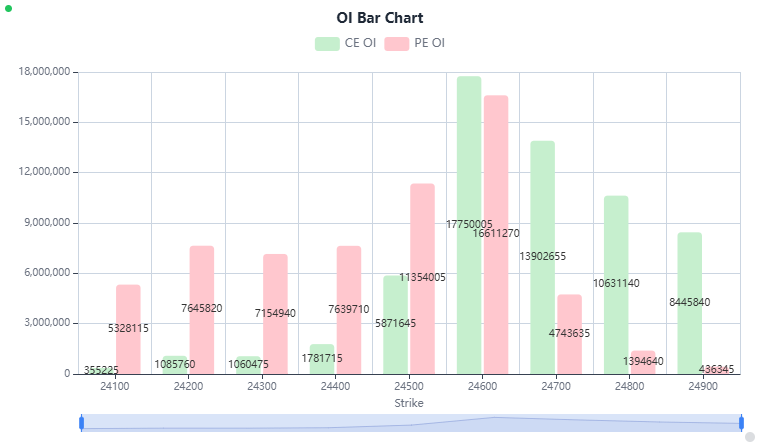Click the 7639710 data label
The image size is (757, 447).
point(349,309)
